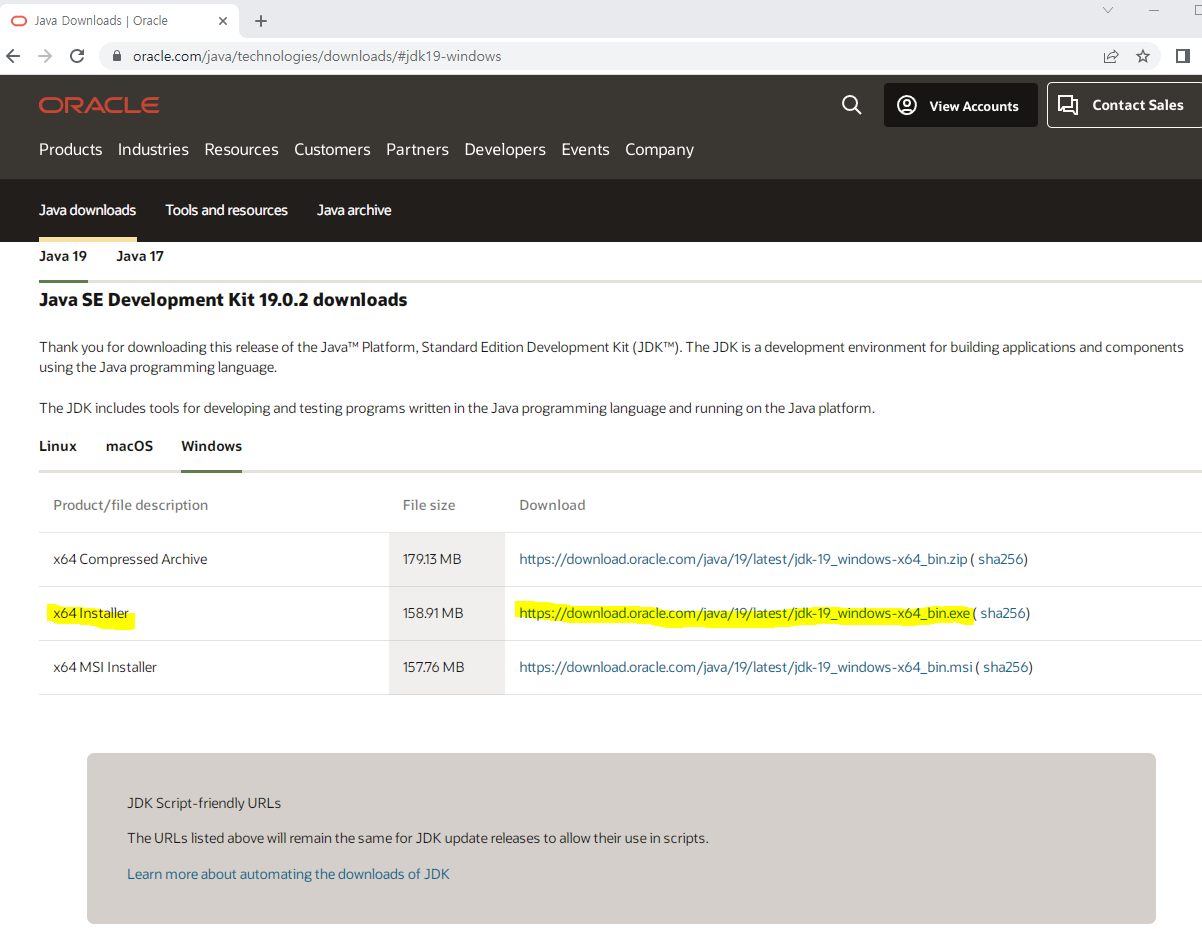Open the Resources menu

coord(241,149)
